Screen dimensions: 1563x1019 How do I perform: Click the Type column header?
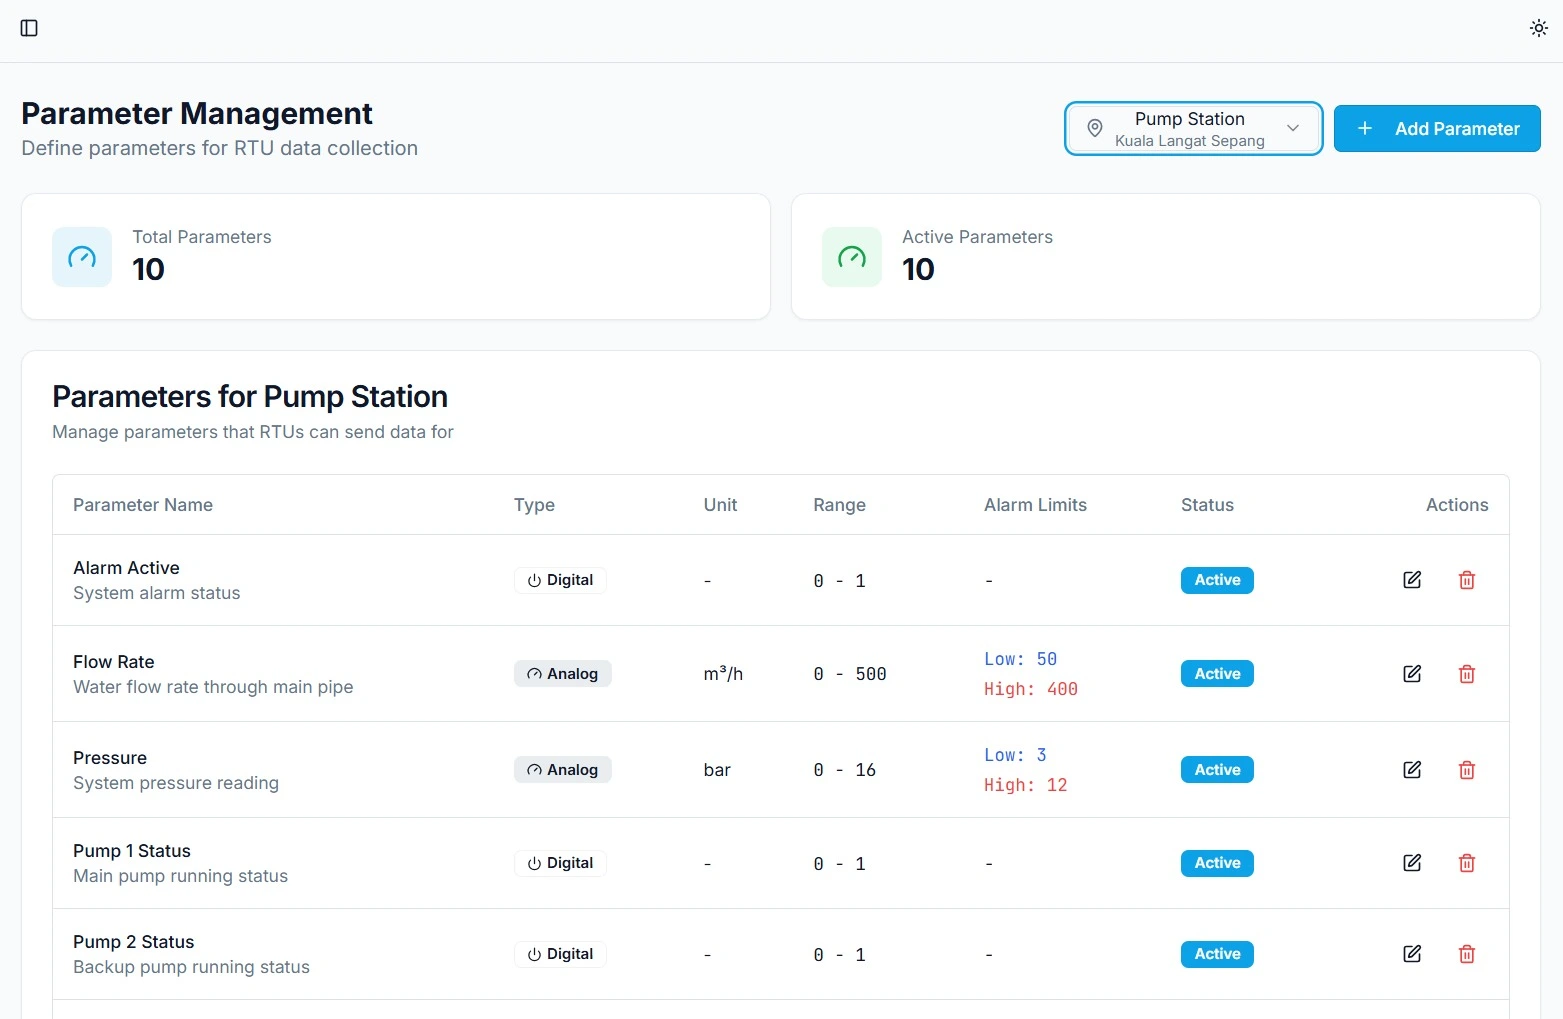point(534,505)
